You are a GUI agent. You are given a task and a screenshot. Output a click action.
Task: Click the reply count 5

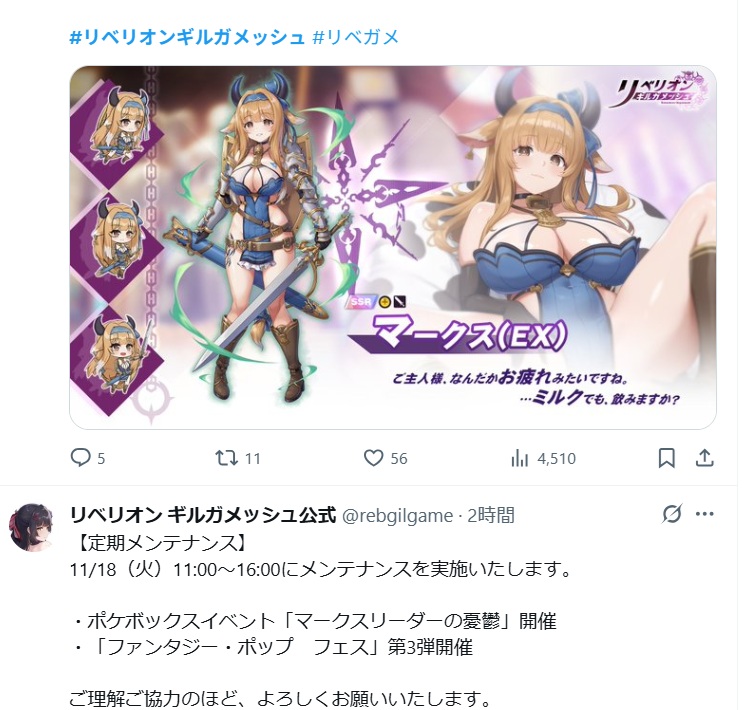tap(101, 458)
